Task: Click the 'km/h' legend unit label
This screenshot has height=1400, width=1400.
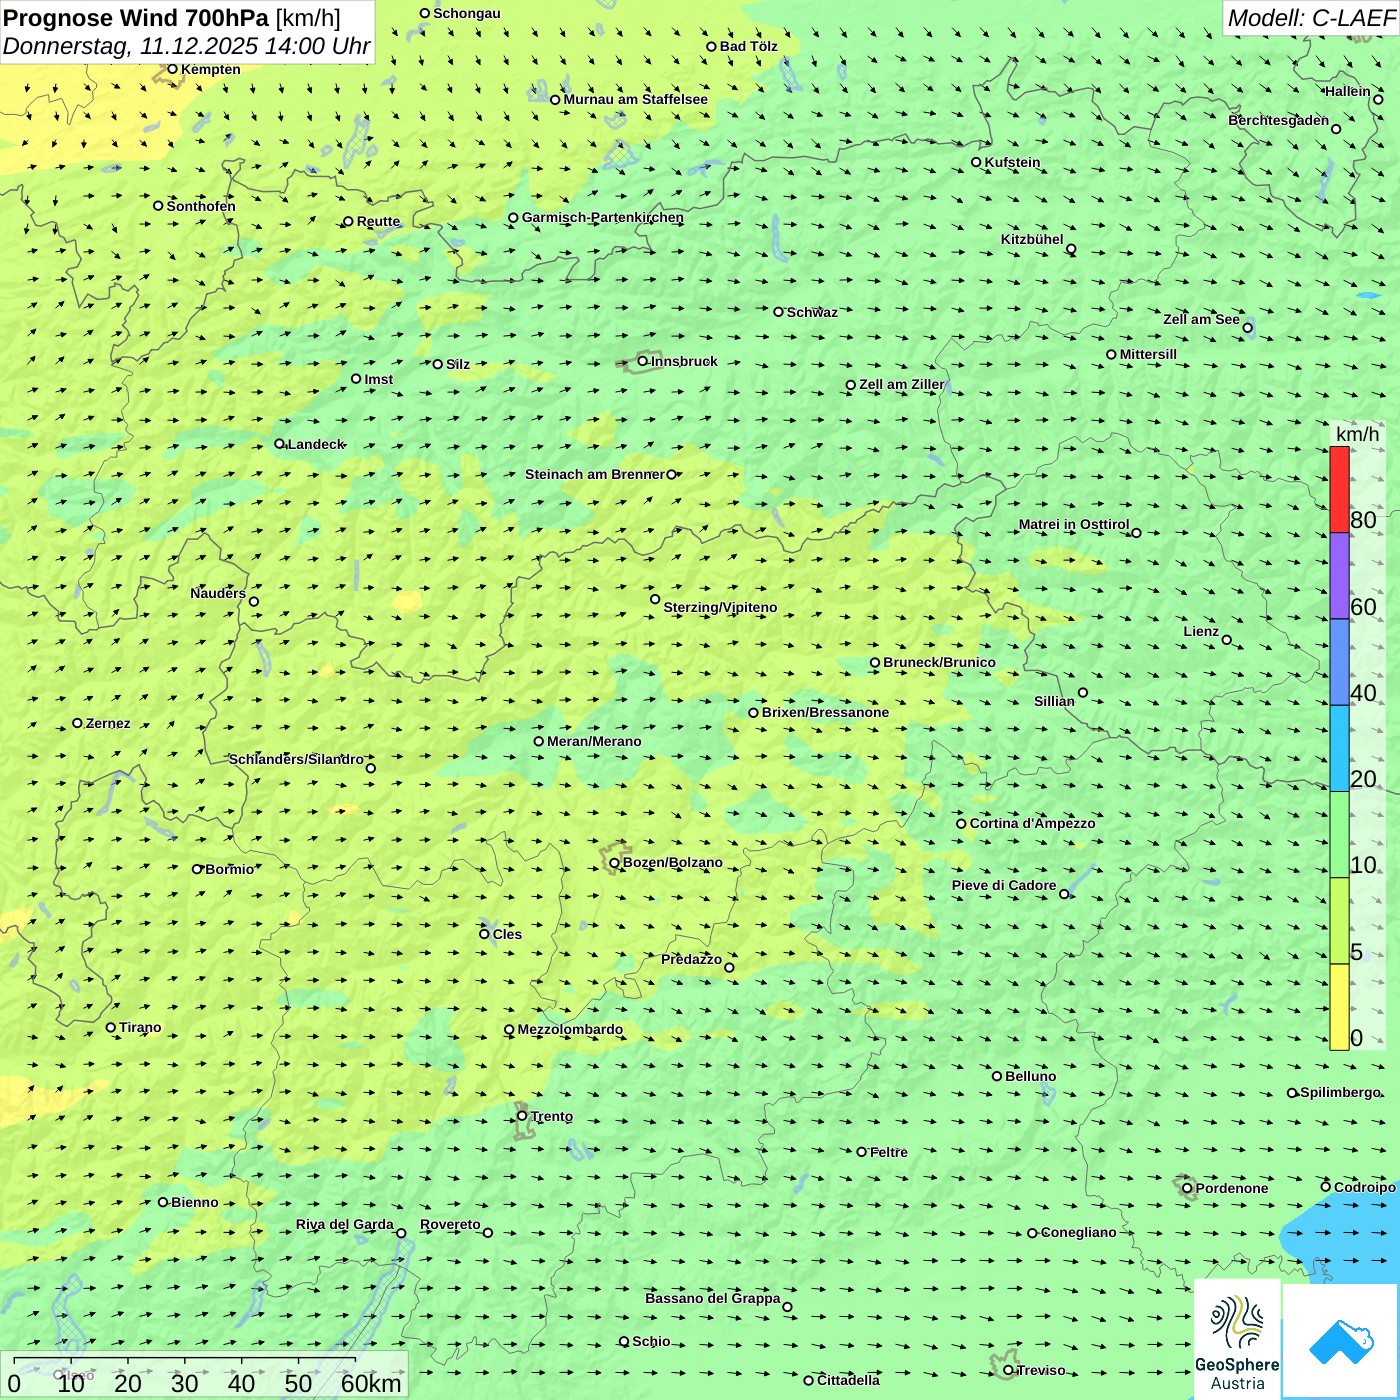Action: click(x=1357, y=434)
